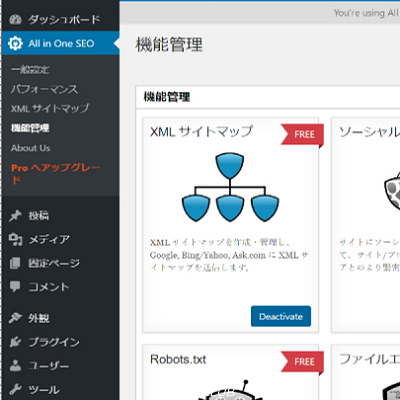Click the Robots.txt card title
The image size is (400, 400).
click(178, 359)
